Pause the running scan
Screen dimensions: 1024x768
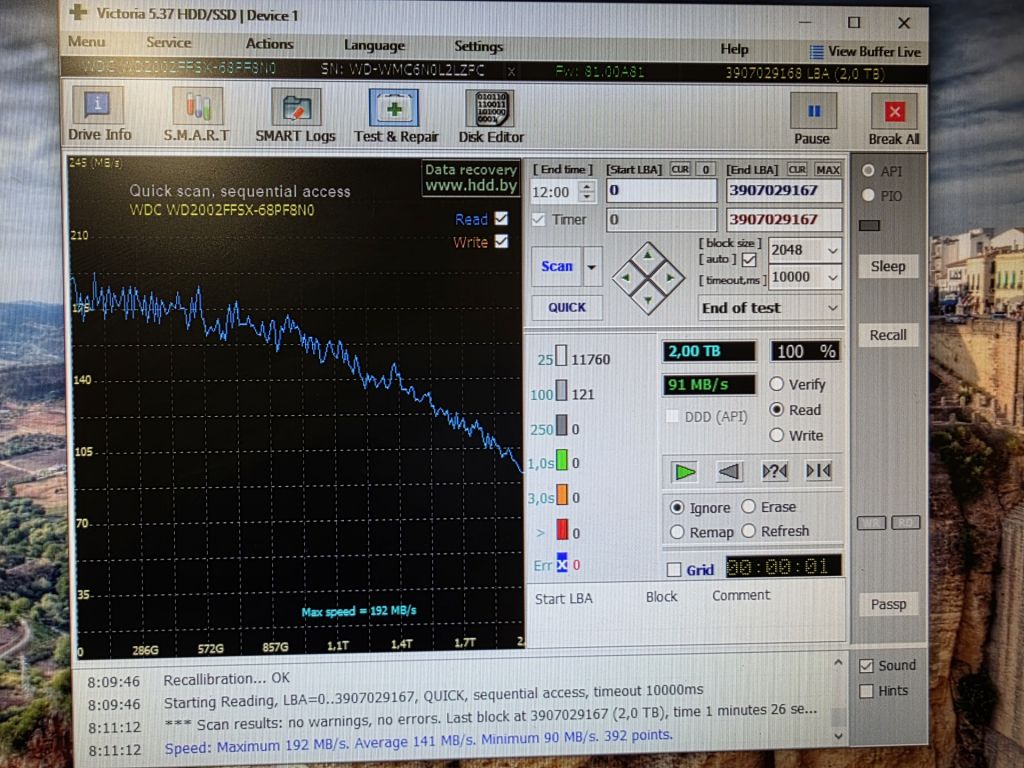[x=812, y=118]
